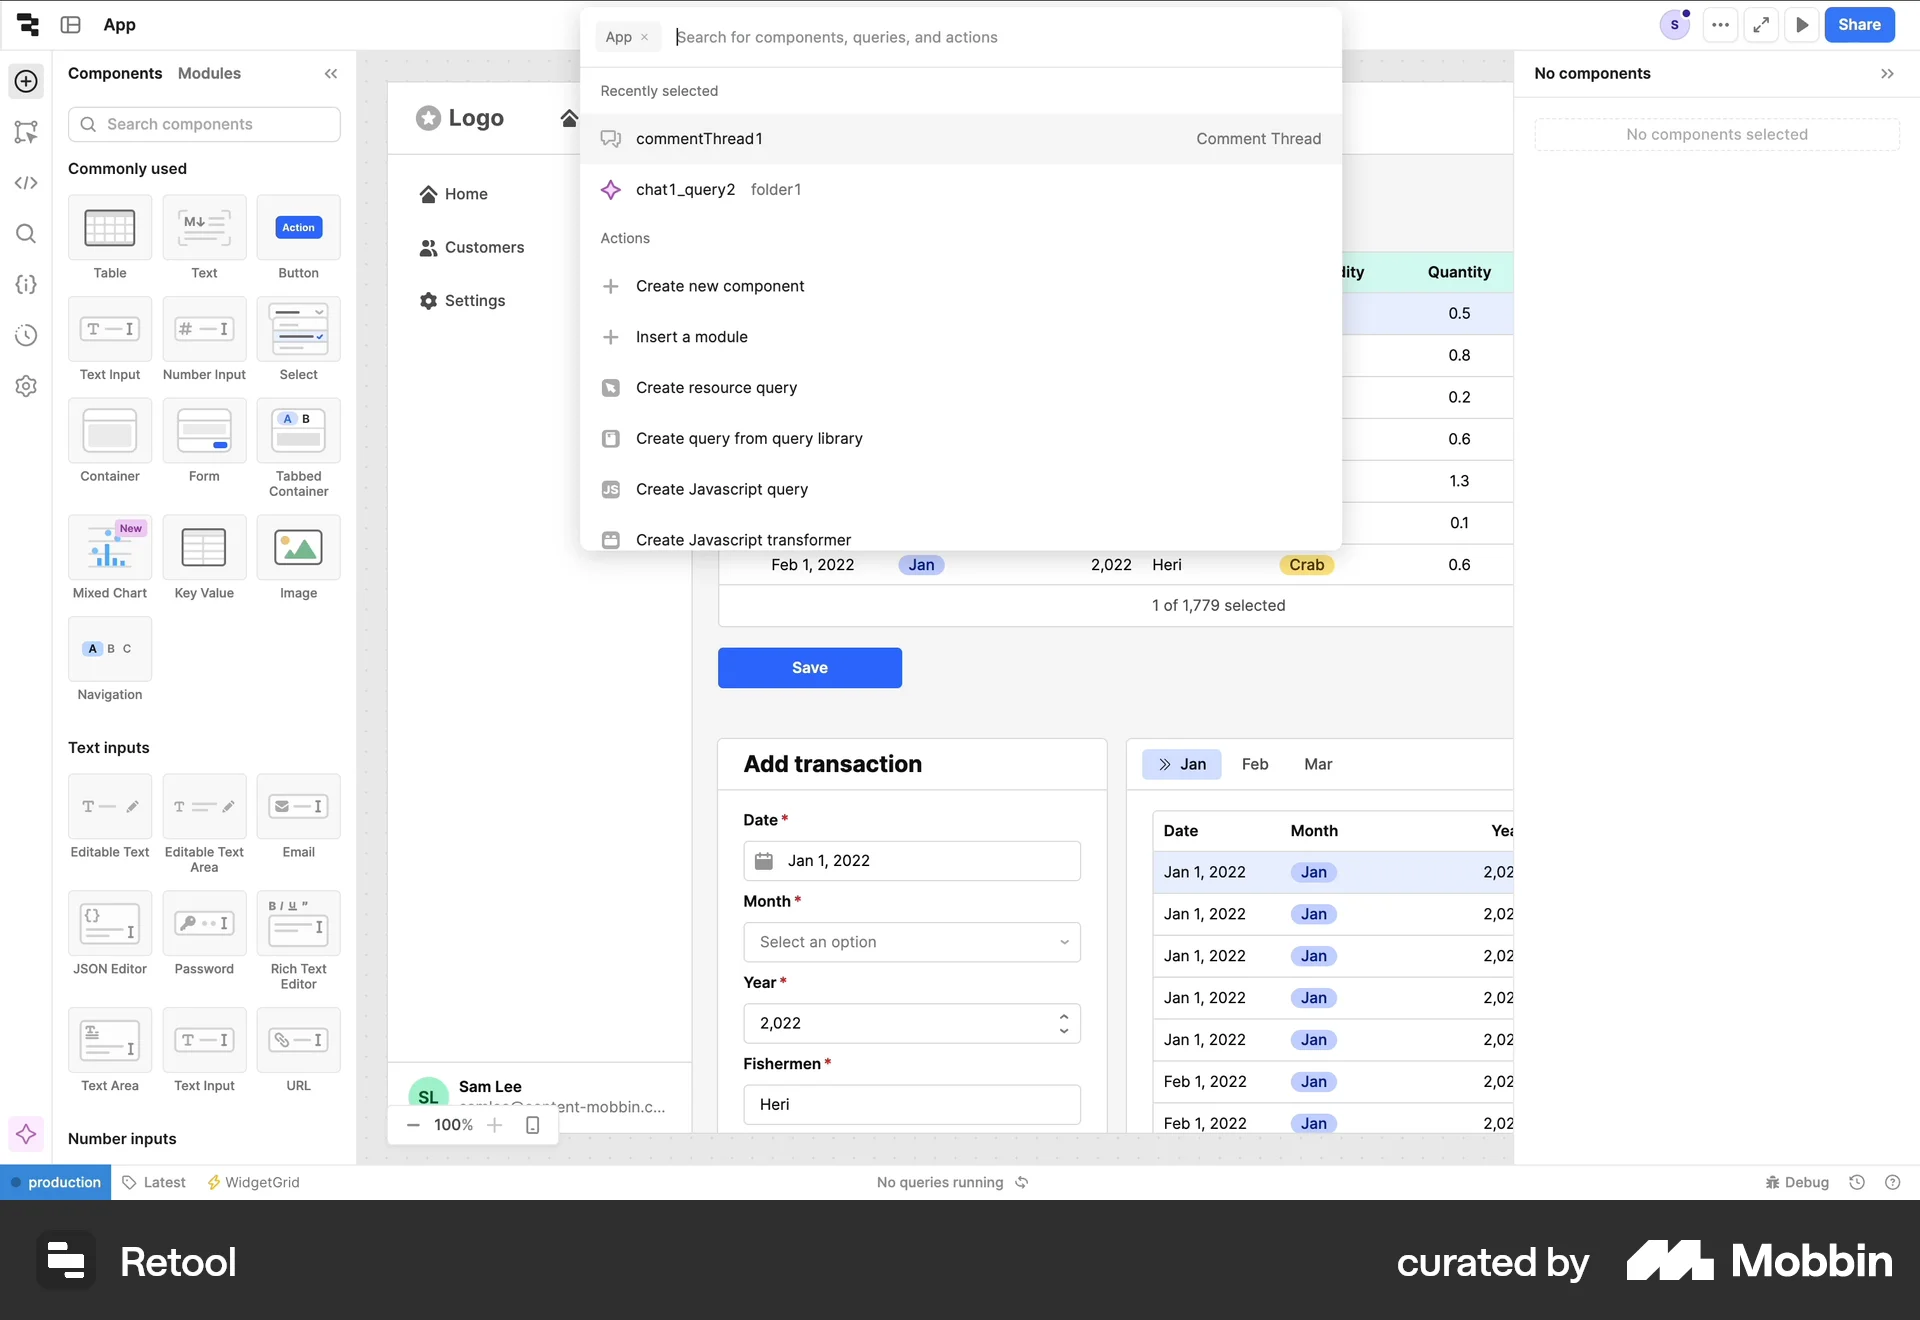Open the state browser curly-brace icon

click(26, 285)
